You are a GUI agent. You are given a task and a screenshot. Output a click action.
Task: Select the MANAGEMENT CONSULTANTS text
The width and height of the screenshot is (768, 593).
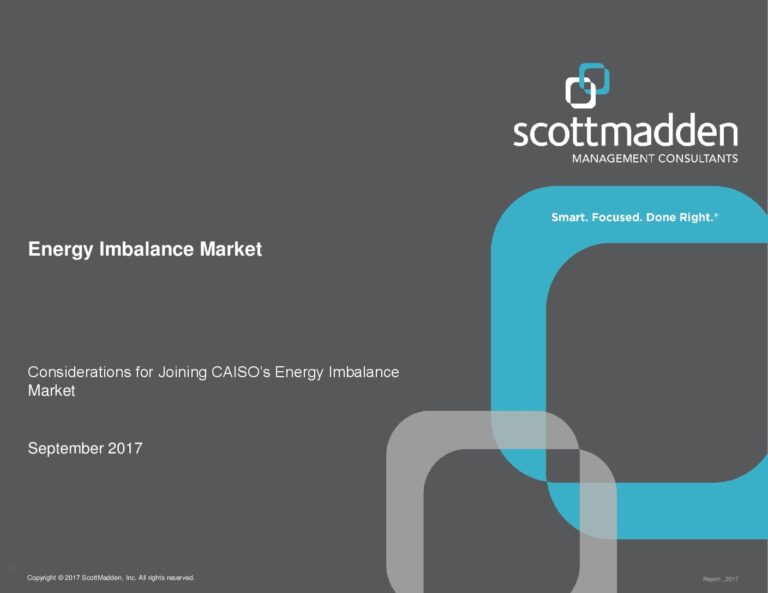click(654, 158)
